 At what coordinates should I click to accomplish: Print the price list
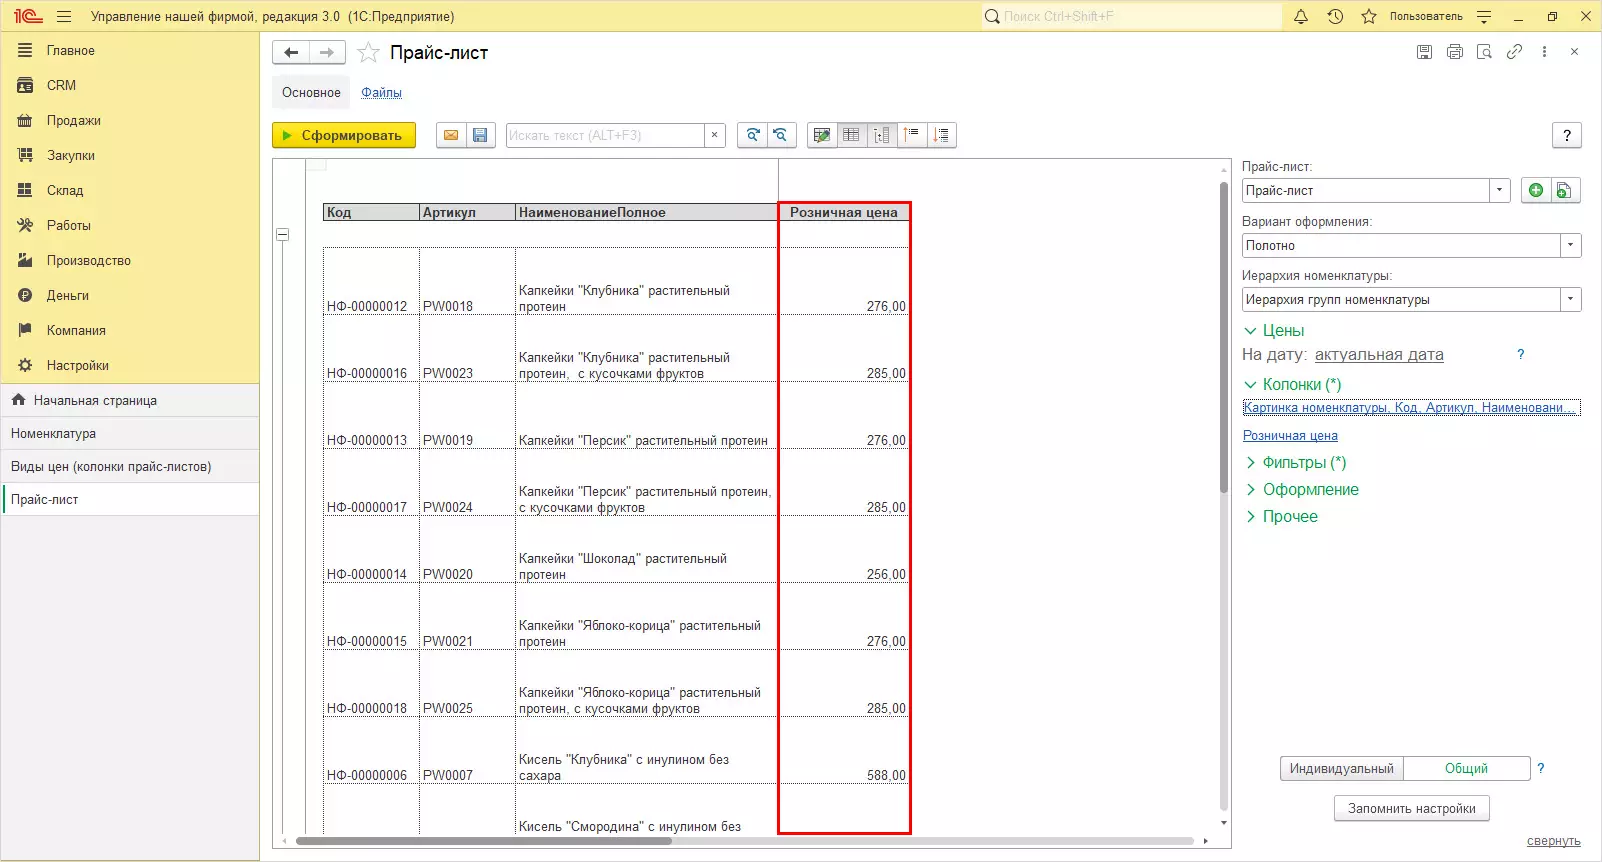coord(1455,52)
